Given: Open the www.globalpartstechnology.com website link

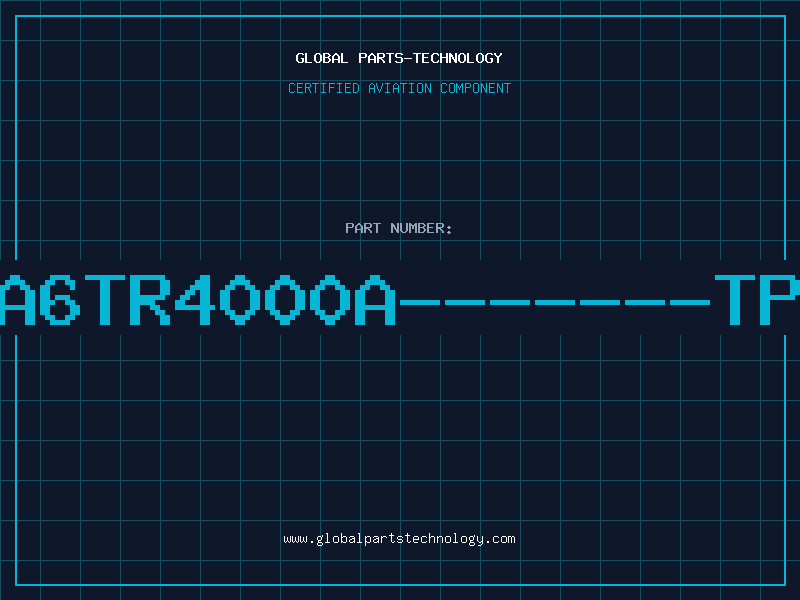Looking at the screenshot, I should coord(399,539).
